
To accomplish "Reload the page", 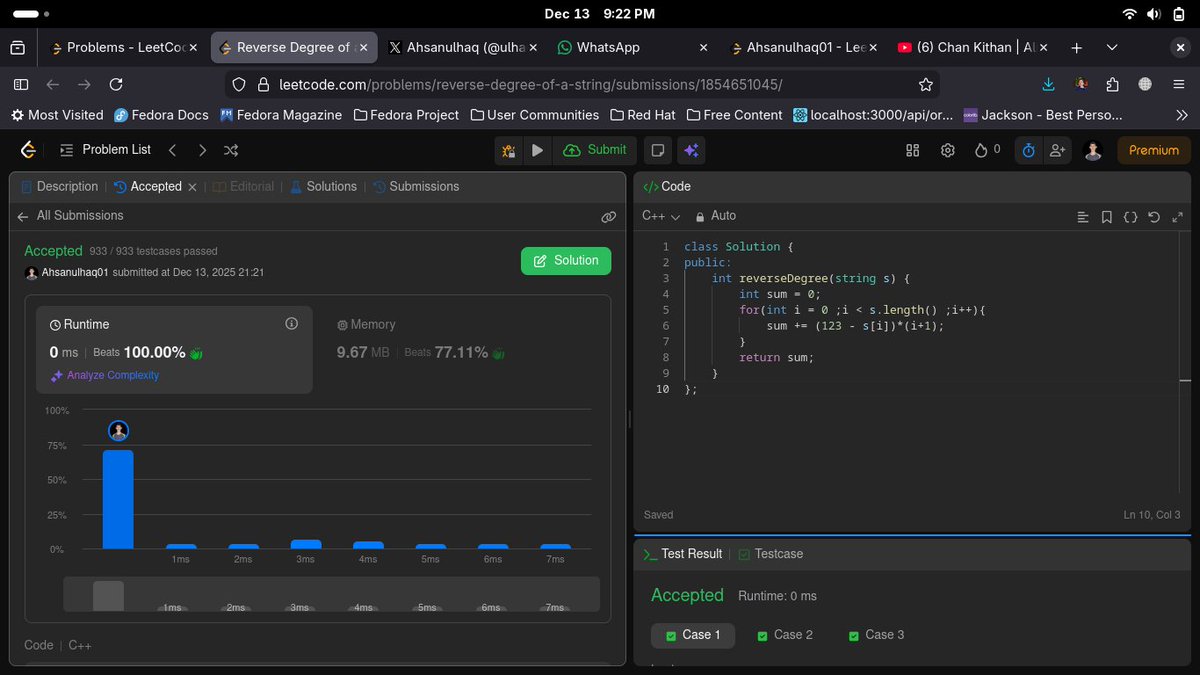I will click(x=116, y=85).
